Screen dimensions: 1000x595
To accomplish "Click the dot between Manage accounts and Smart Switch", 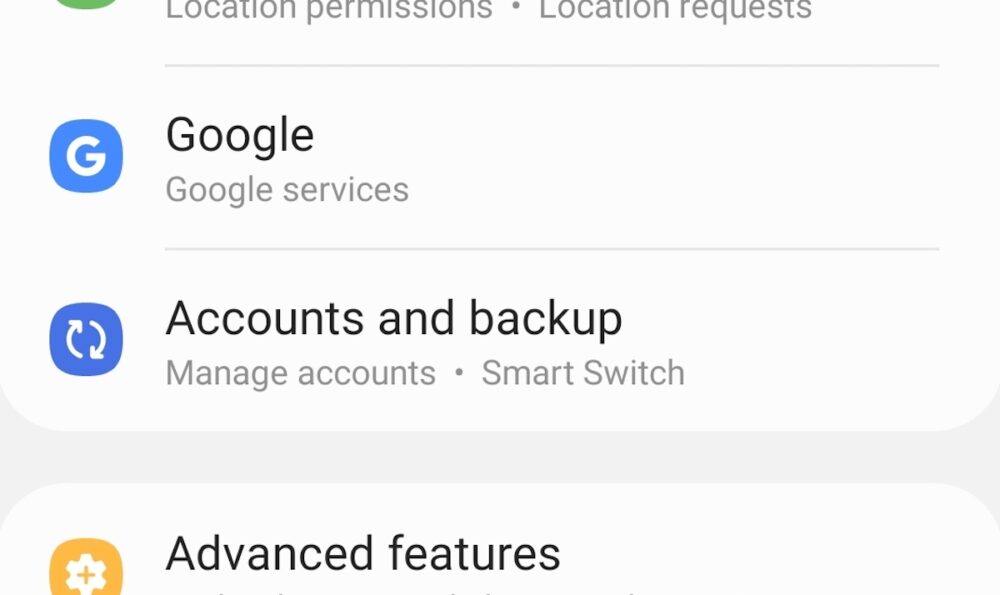I will [459, 373].
